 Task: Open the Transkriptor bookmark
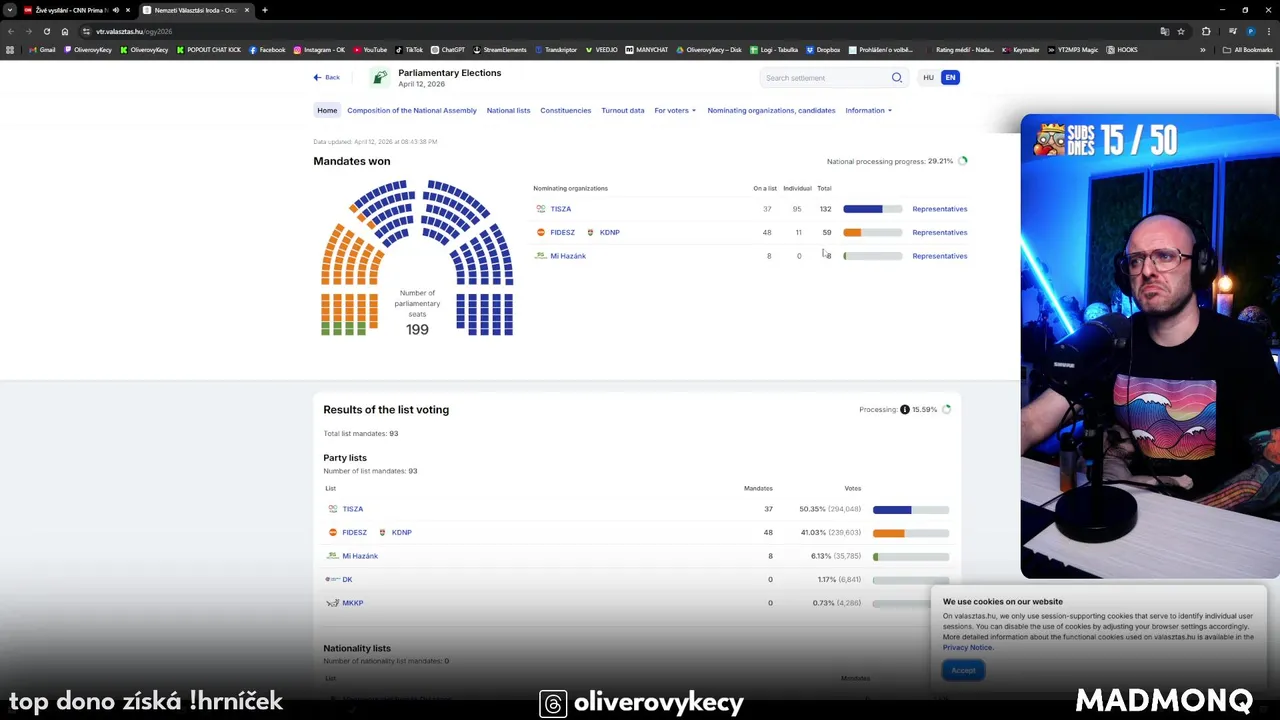pos(556,50)
